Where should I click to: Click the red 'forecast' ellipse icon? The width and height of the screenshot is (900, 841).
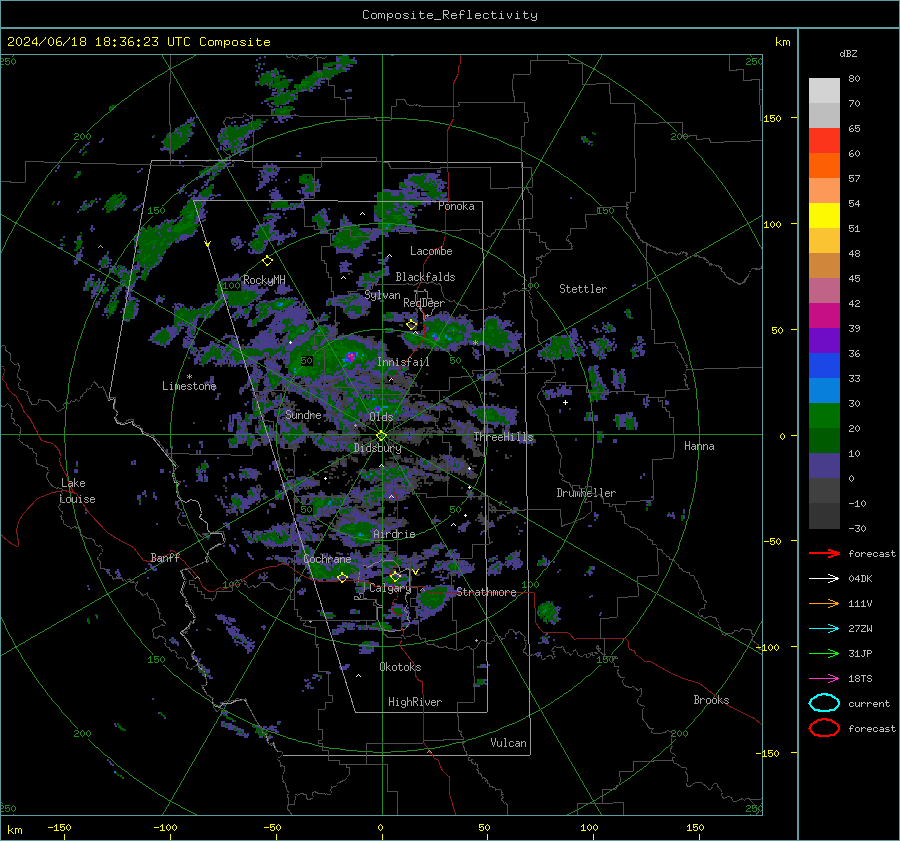pyautogui.click(x=824, y=728)
